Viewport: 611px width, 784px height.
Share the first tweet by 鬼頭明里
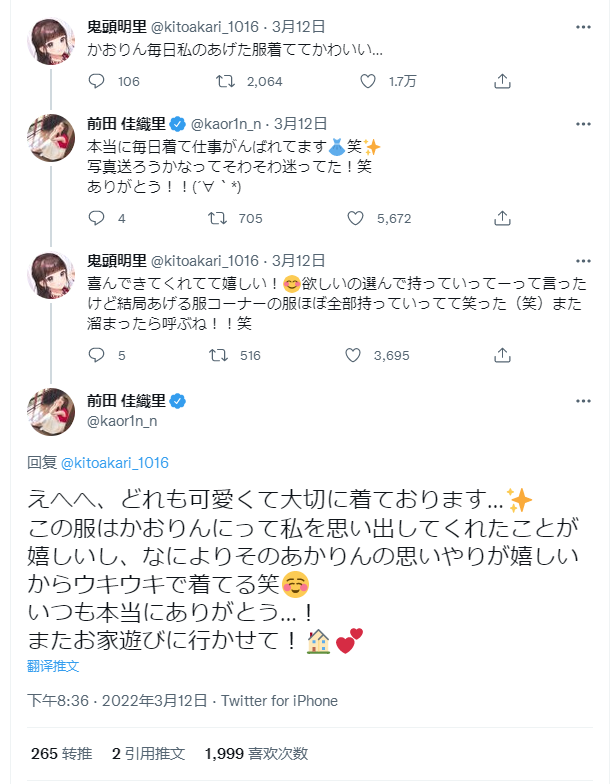[503, 82]
